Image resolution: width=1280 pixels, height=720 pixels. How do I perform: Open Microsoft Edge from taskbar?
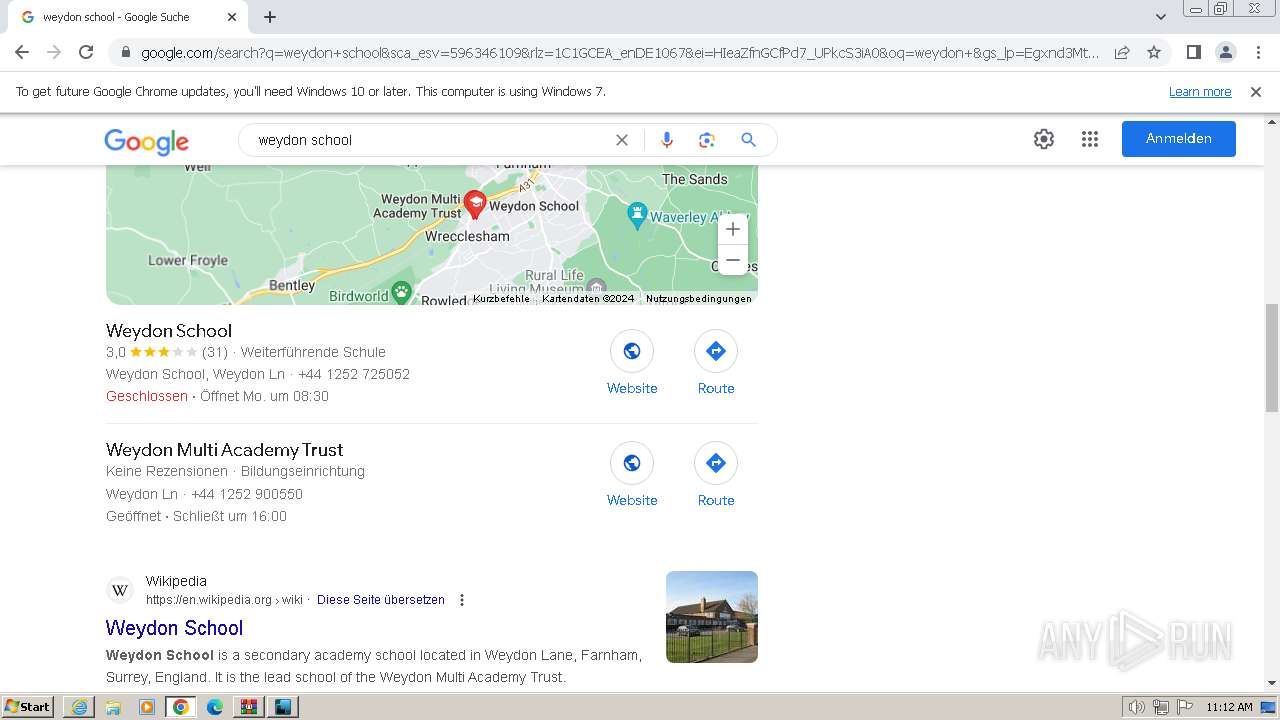click(x=214, y=707)
